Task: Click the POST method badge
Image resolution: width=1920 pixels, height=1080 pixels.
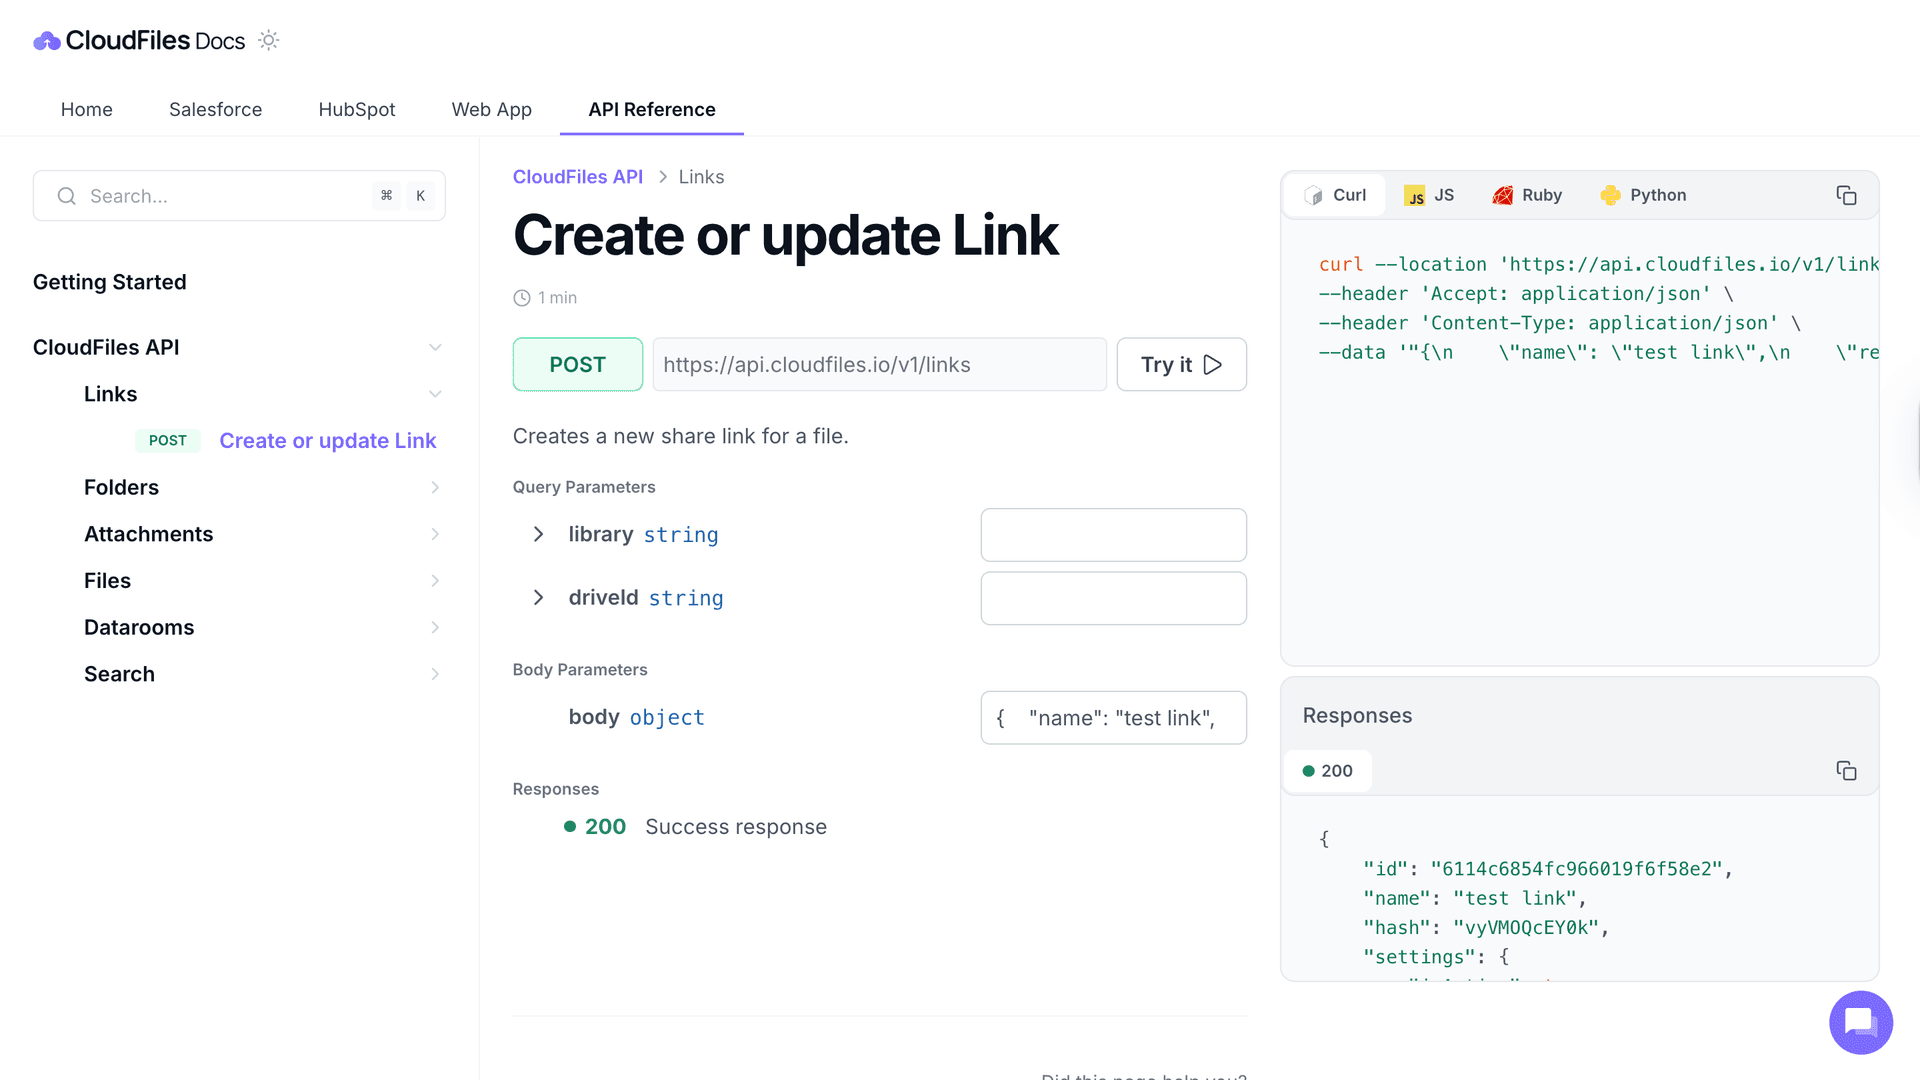Action: [578, 364]
